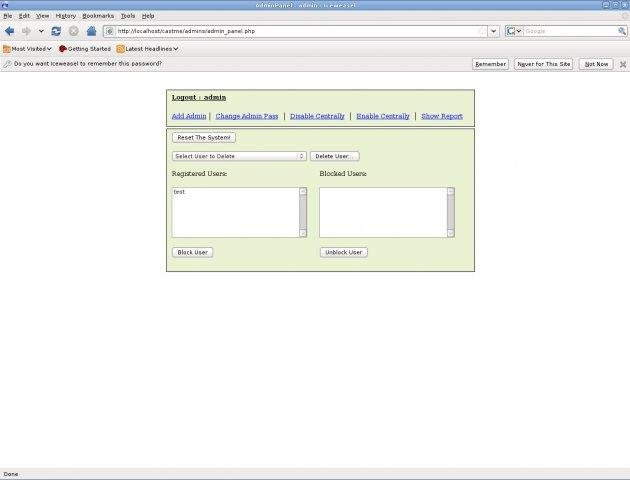Expand the Latest Headlines feed
Image resolution: width=630 pixels, height=480 pixels.
click(x=147, y=49)
